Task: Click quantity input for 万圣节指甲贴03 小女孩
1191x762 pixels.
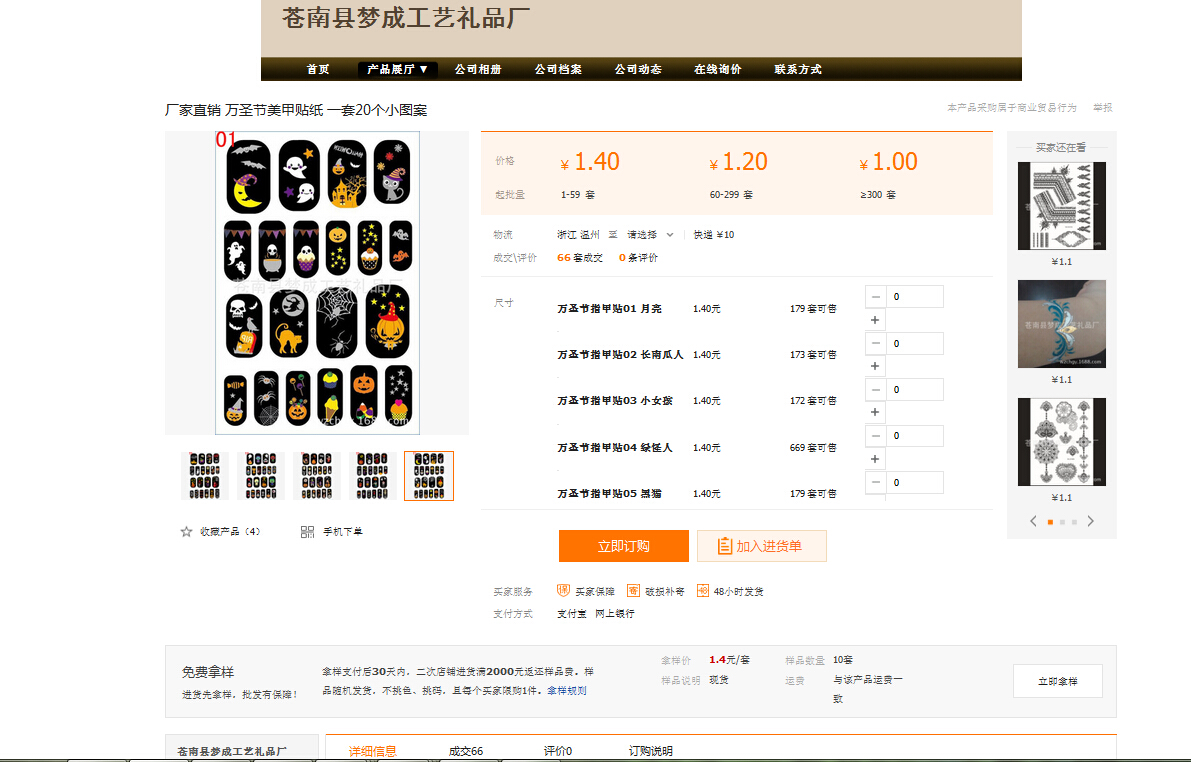Action: [x=914, y=389]
